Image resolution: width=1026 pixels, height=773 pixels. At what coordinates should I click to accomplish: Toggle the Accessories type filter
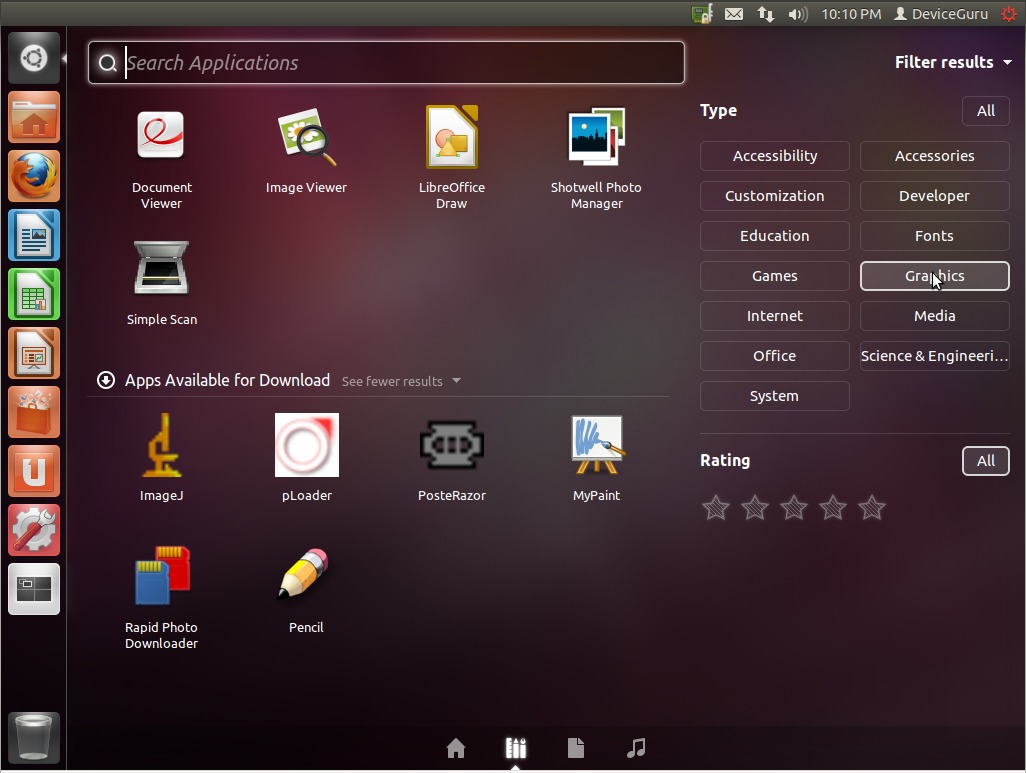tap(934, 156)
